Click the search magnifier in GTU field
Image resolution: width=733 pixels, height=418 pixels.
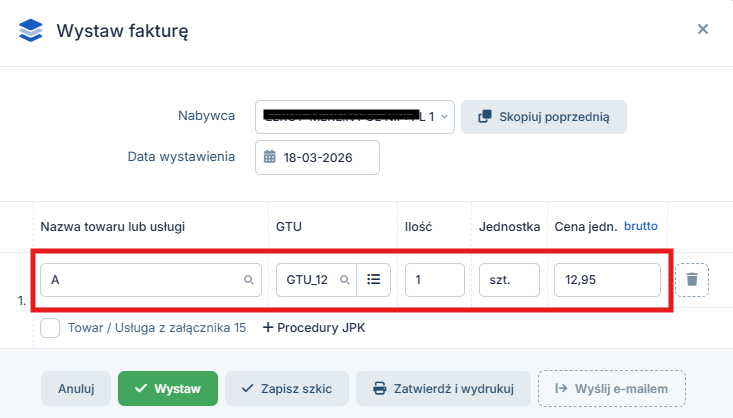(345, 280)
